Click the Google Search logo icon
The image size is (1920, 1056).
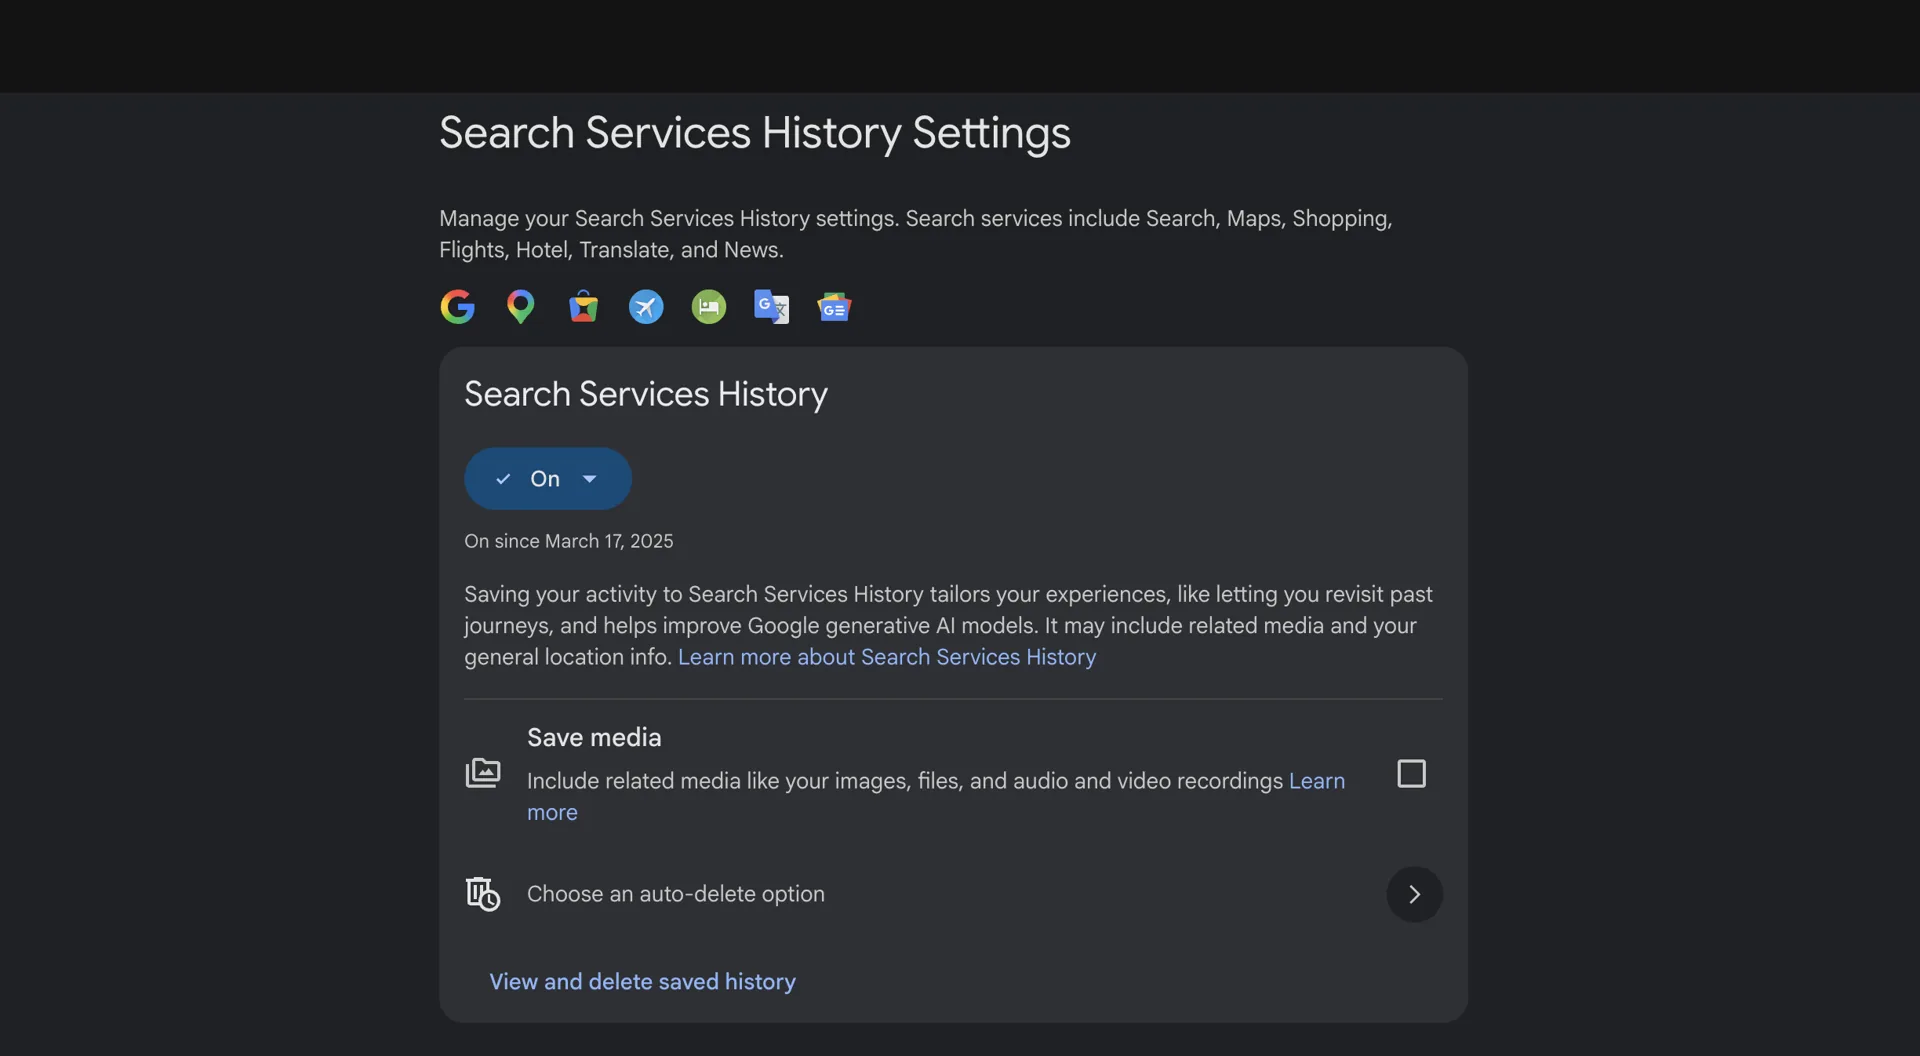tap(457, 307)
